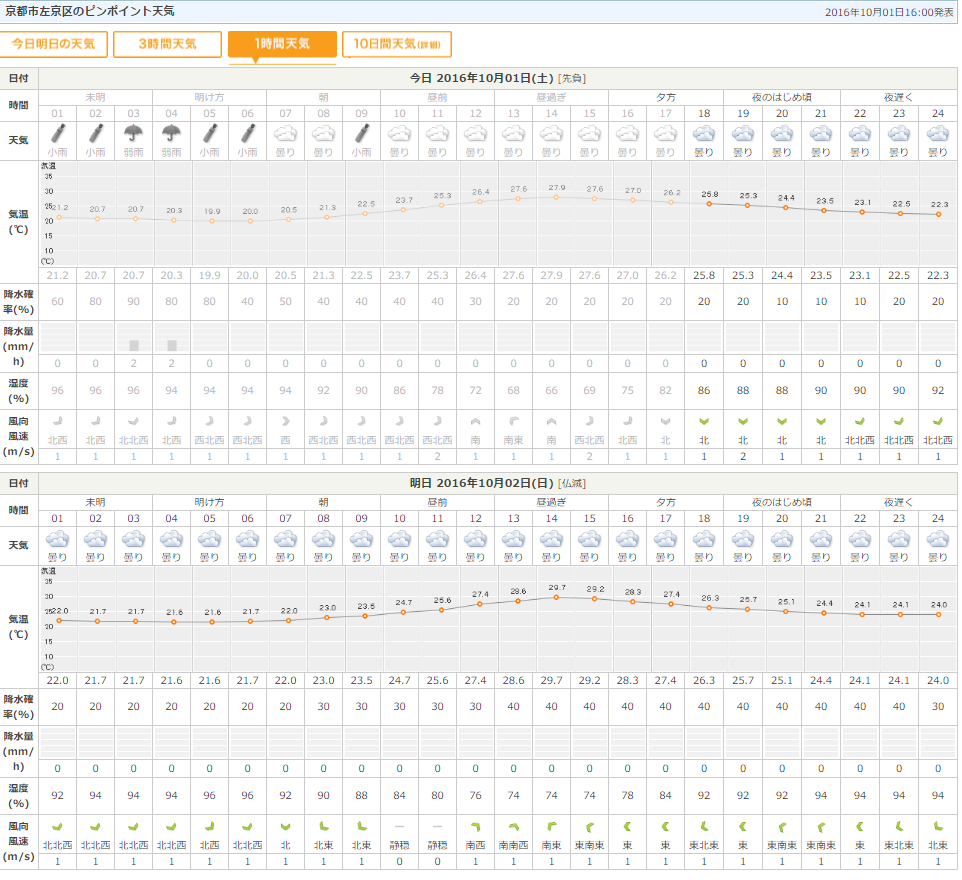962x880 pixels.
Task: Click tomorrow's 24時 precipitation probability 30
Action: pos(938,707)
